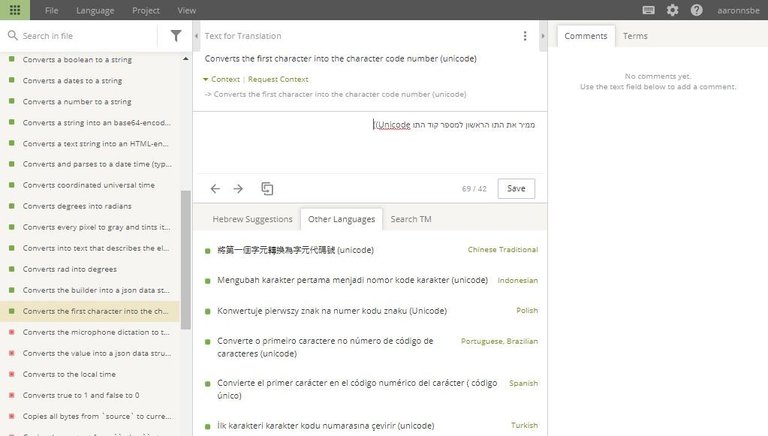Collapse the Context section

tap(220, 78)
